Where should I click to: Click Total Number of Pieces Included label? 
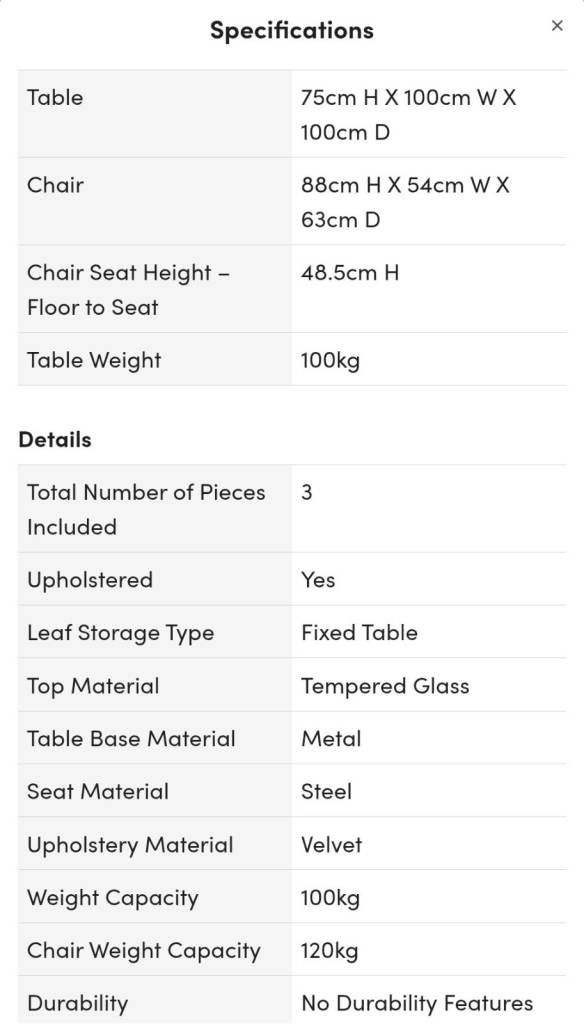[146, 509]
